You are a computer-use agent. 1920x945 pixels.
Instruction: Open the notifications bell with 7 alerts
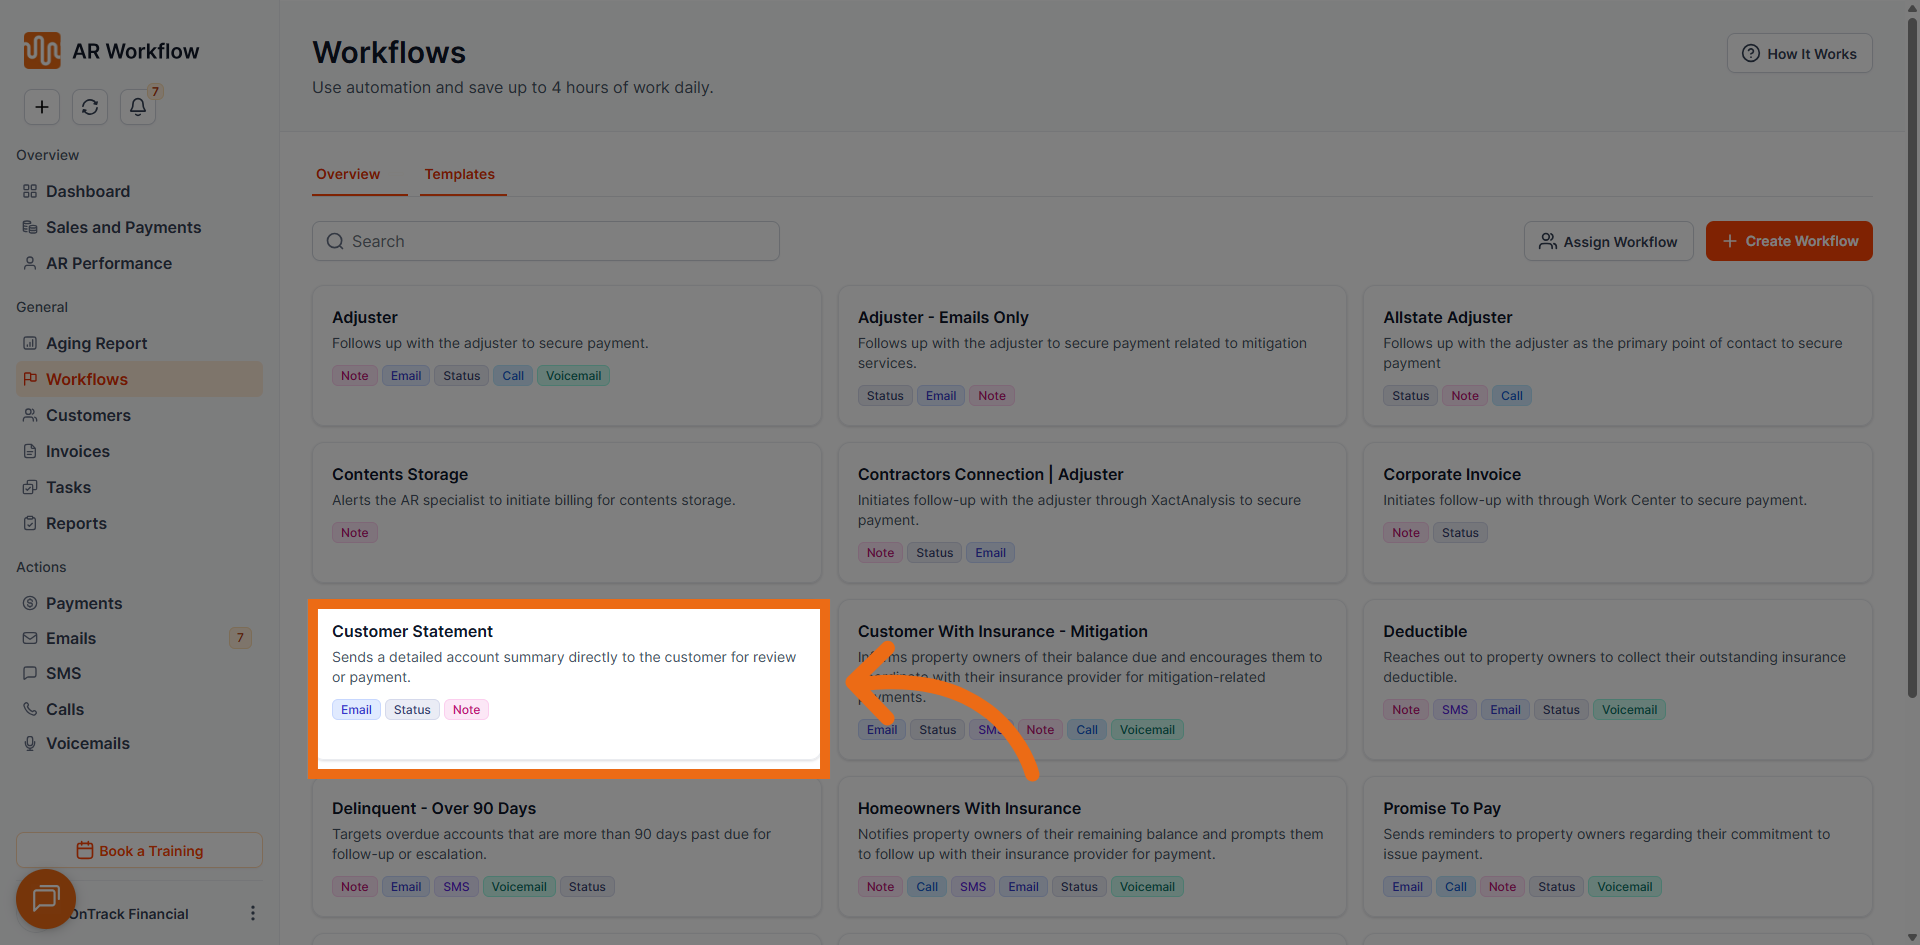[137, 107]
